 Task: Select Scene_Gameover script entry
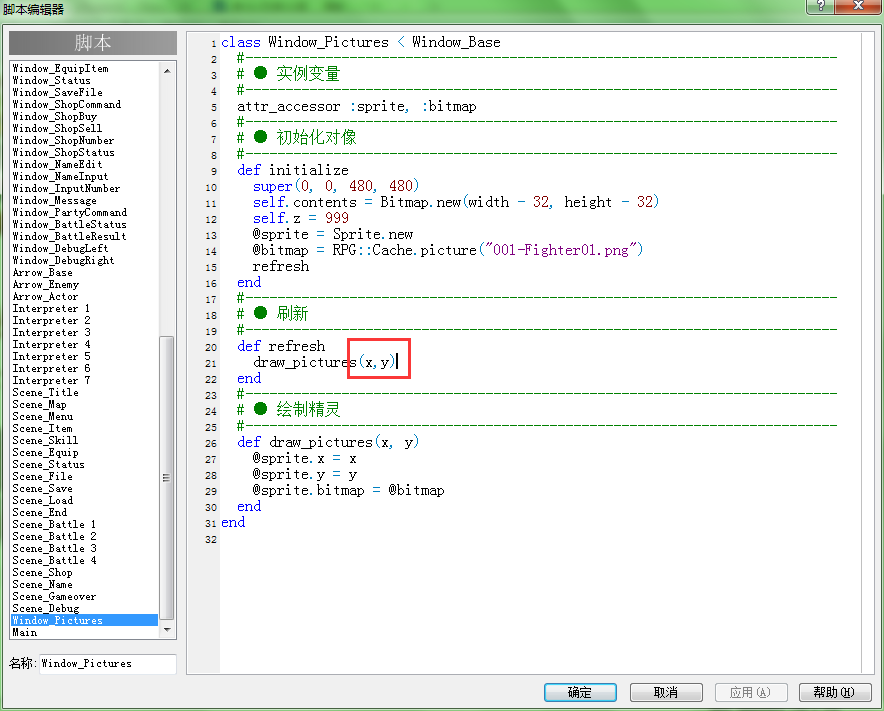54,596
